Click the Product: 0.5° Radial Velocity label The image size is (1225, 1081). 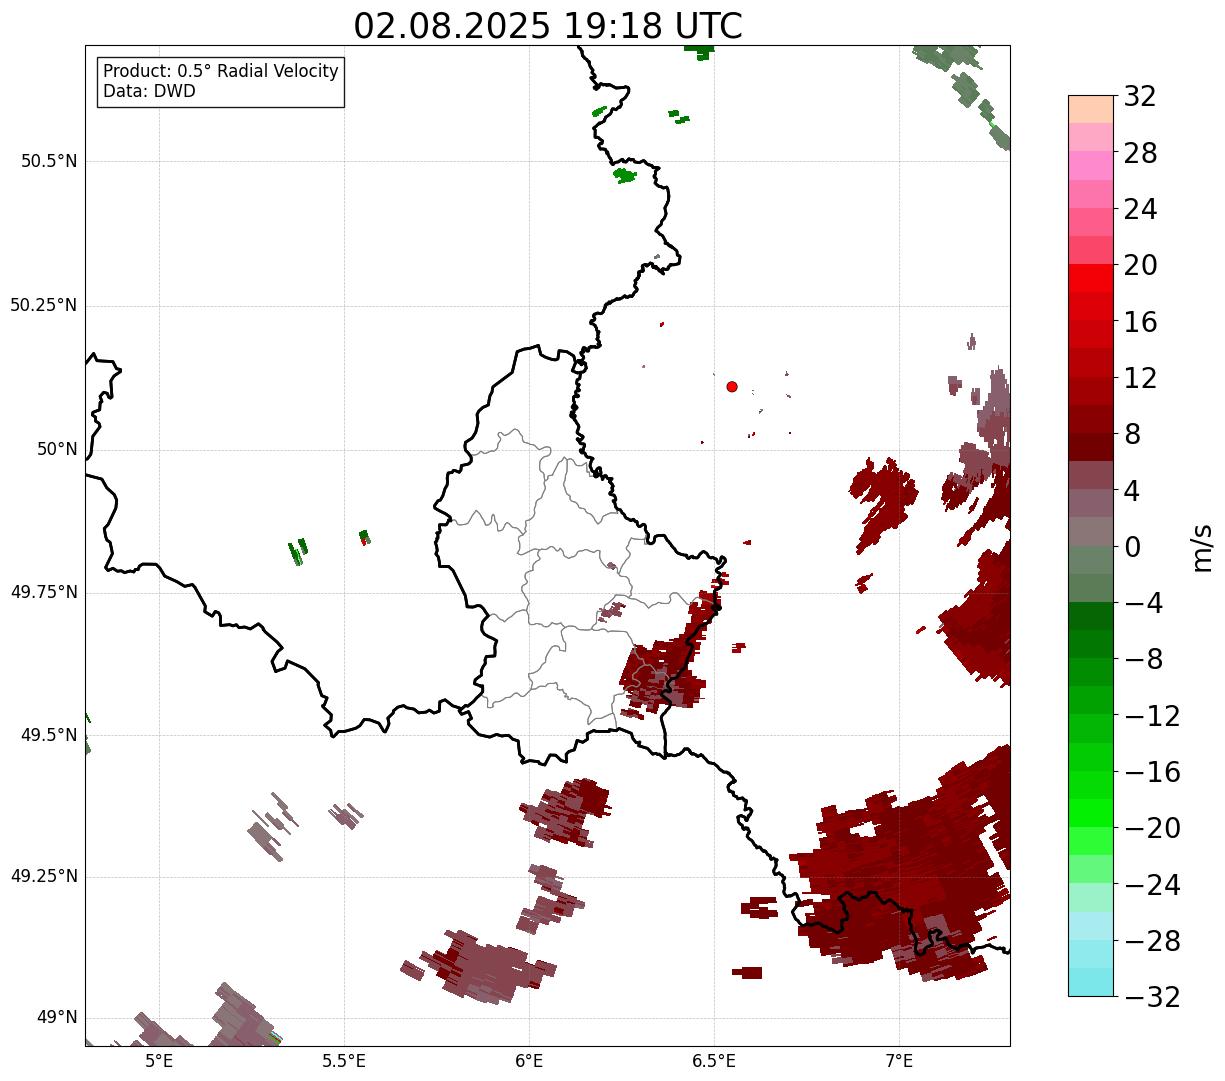pos(221,72)
